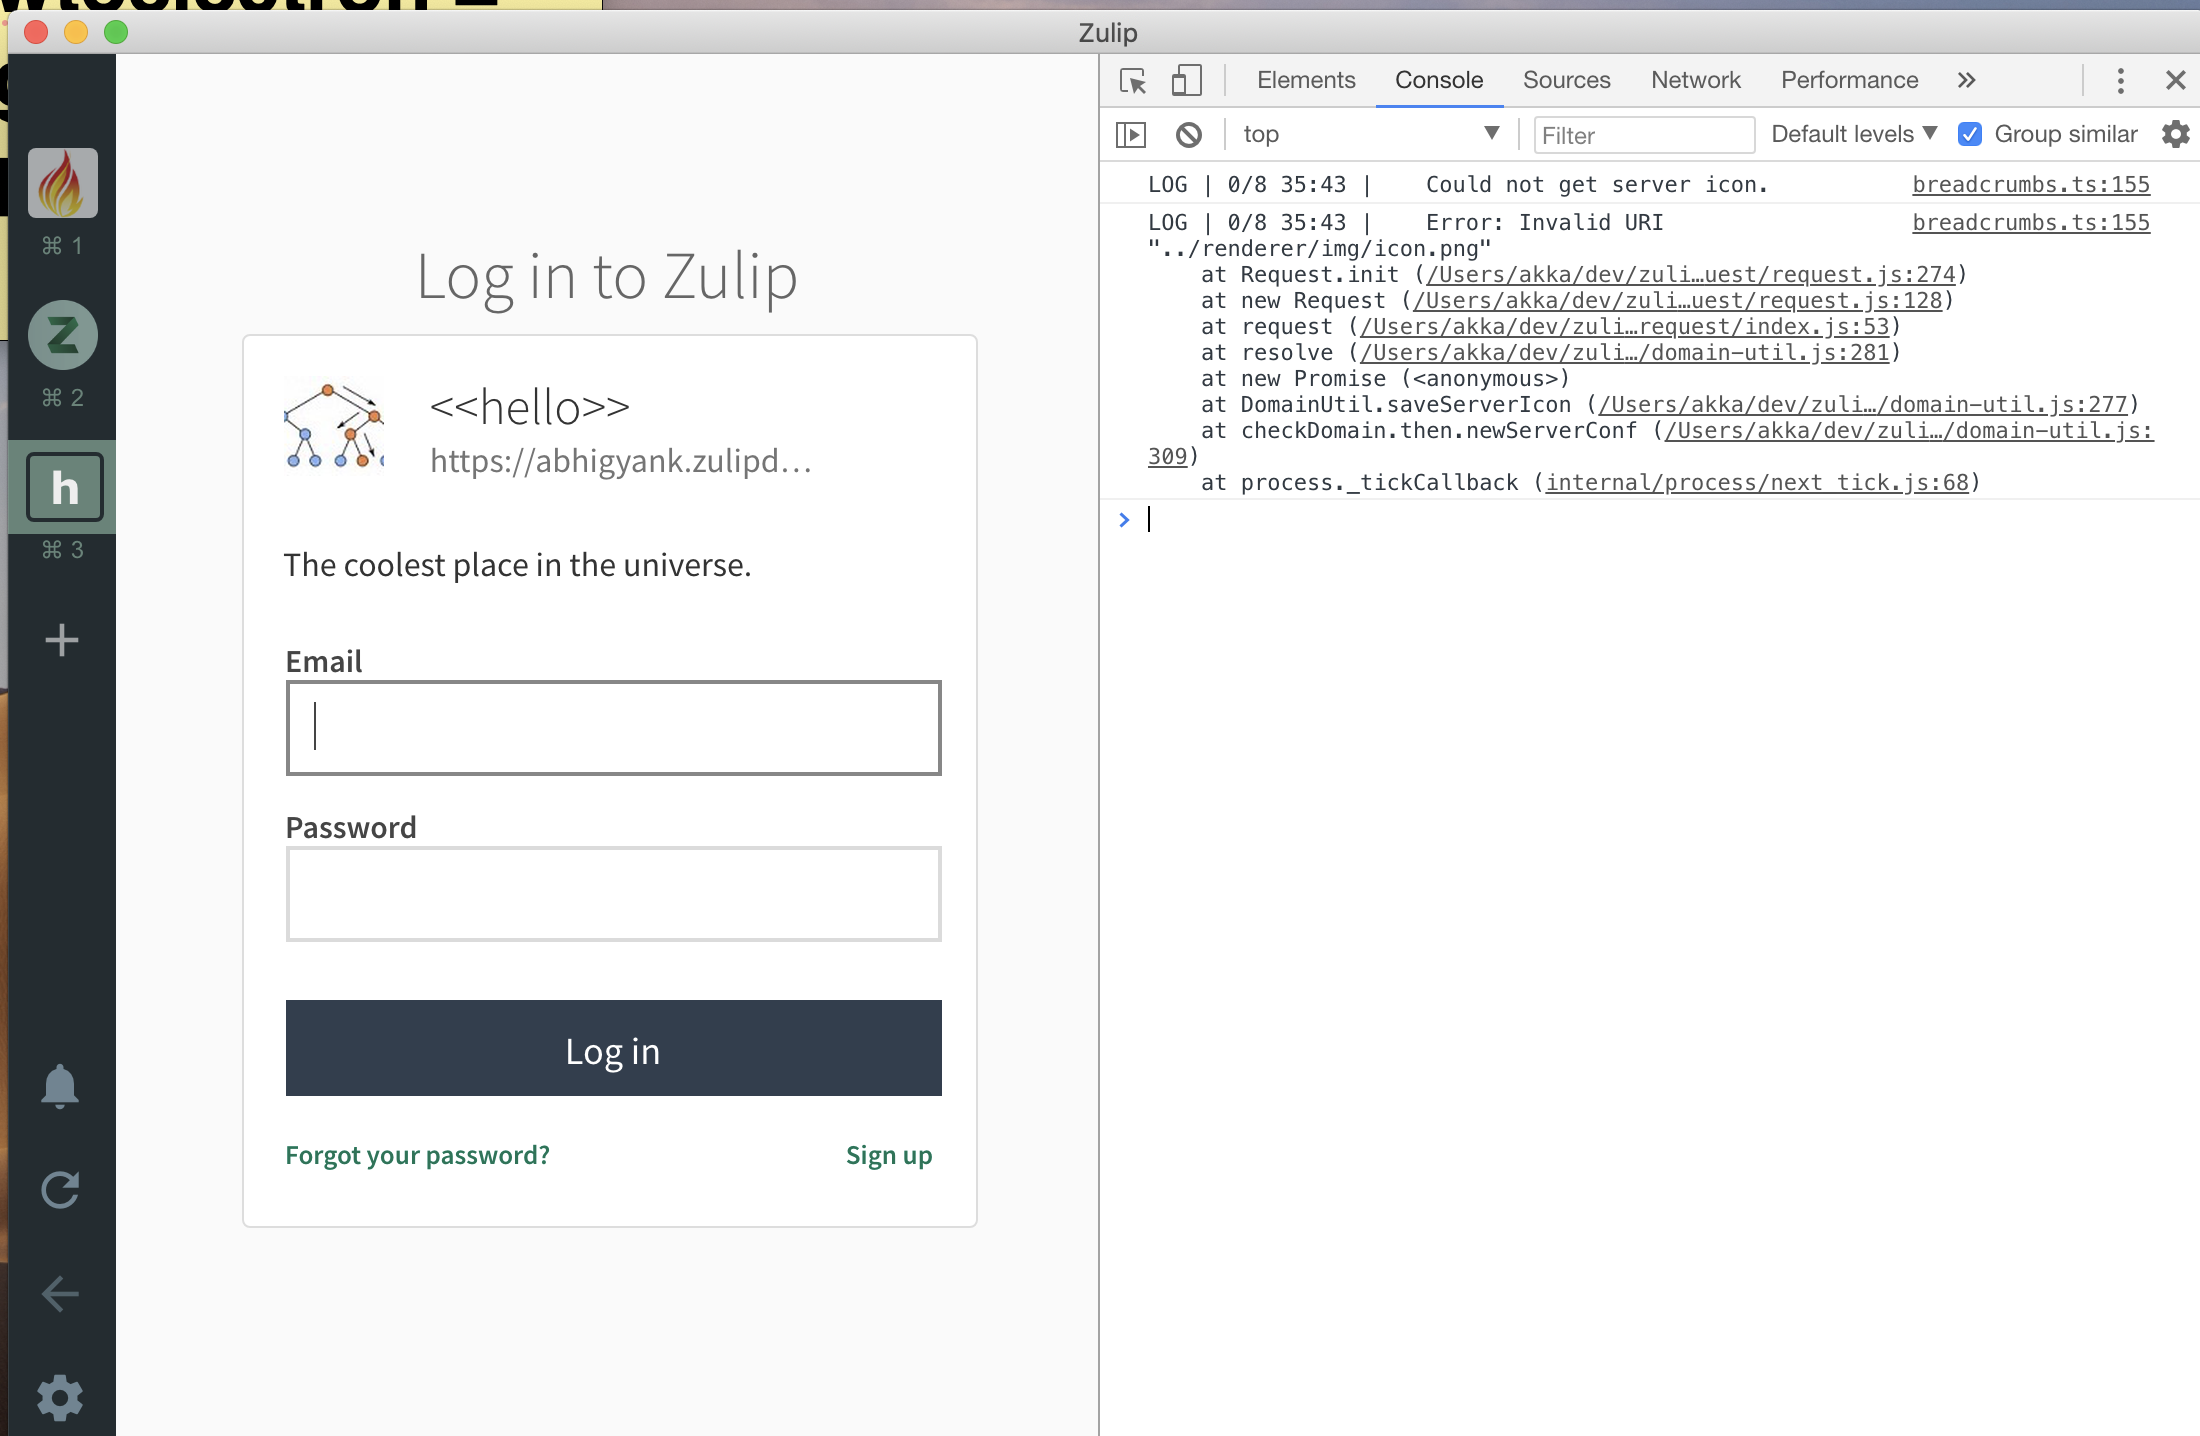2200x1436 pixels.
Task: Switch to the green Z organization
Action: [x=62, y=335]
